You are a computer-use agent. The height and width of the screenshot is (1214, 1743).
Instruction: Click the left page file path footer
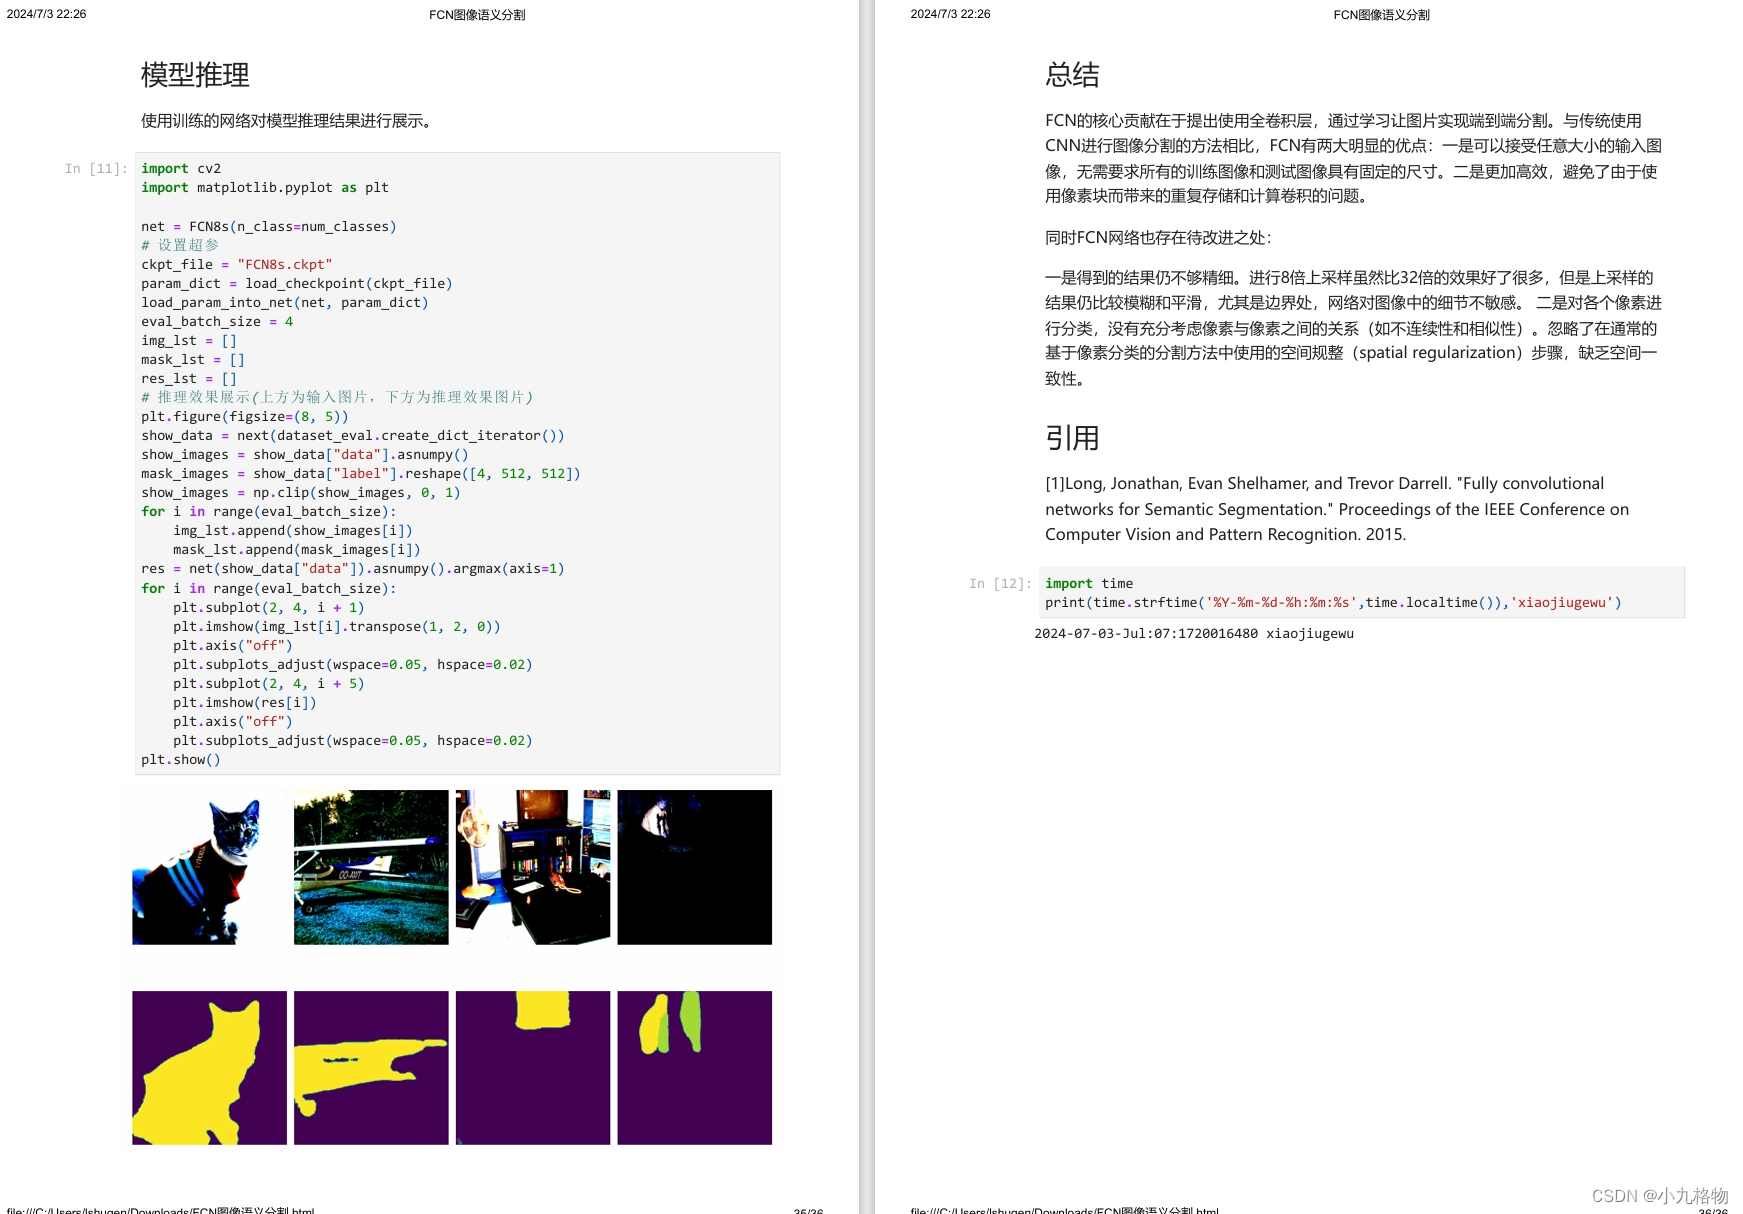(x=160, y=1209)
